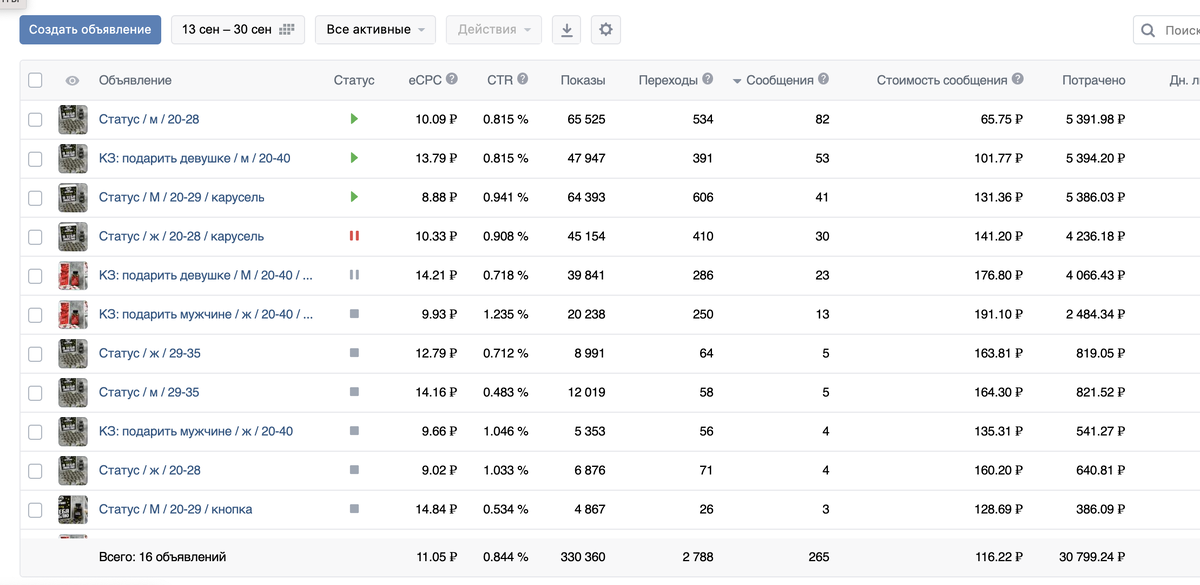
Task: Toggle the select-all checkbox in header
Action: (35, 80)
